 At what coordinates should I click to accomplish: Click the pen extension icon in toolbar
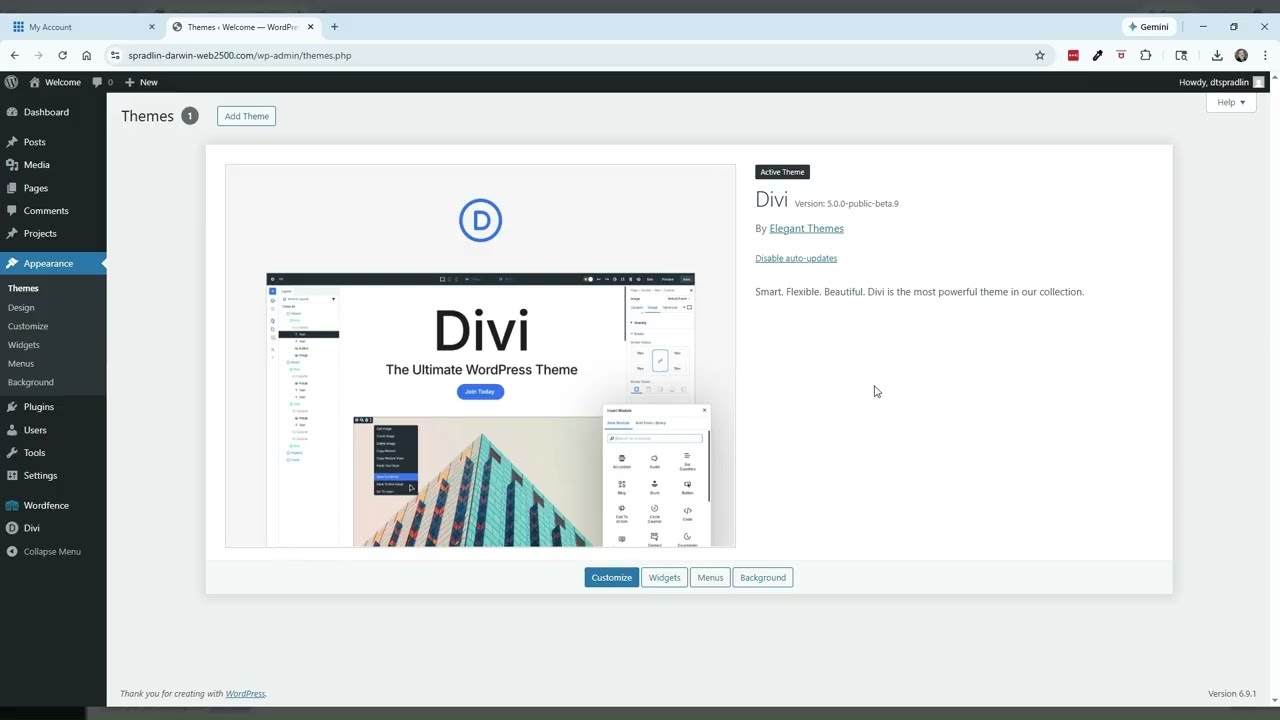[1097, 55]
